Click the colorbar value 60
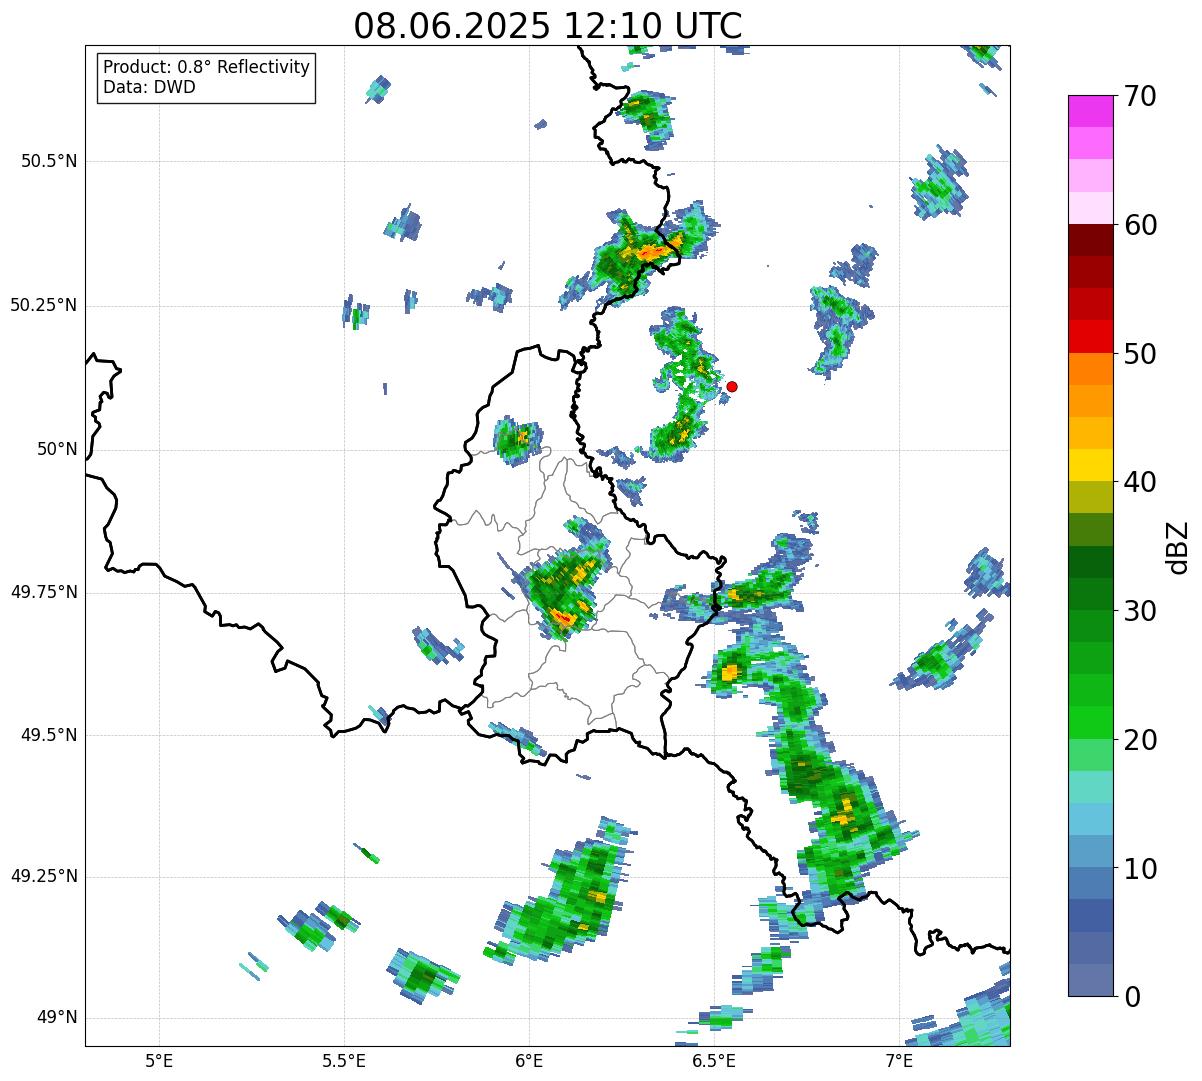1202x1081 pixels. coord(1140,225)
